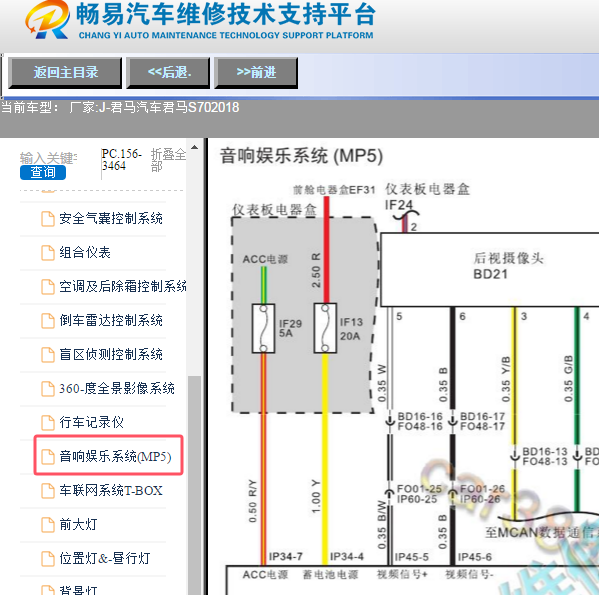Focus the 输入关键字 search input field
599x595 pixels.
pyautogui.click(x=49, y=157)
